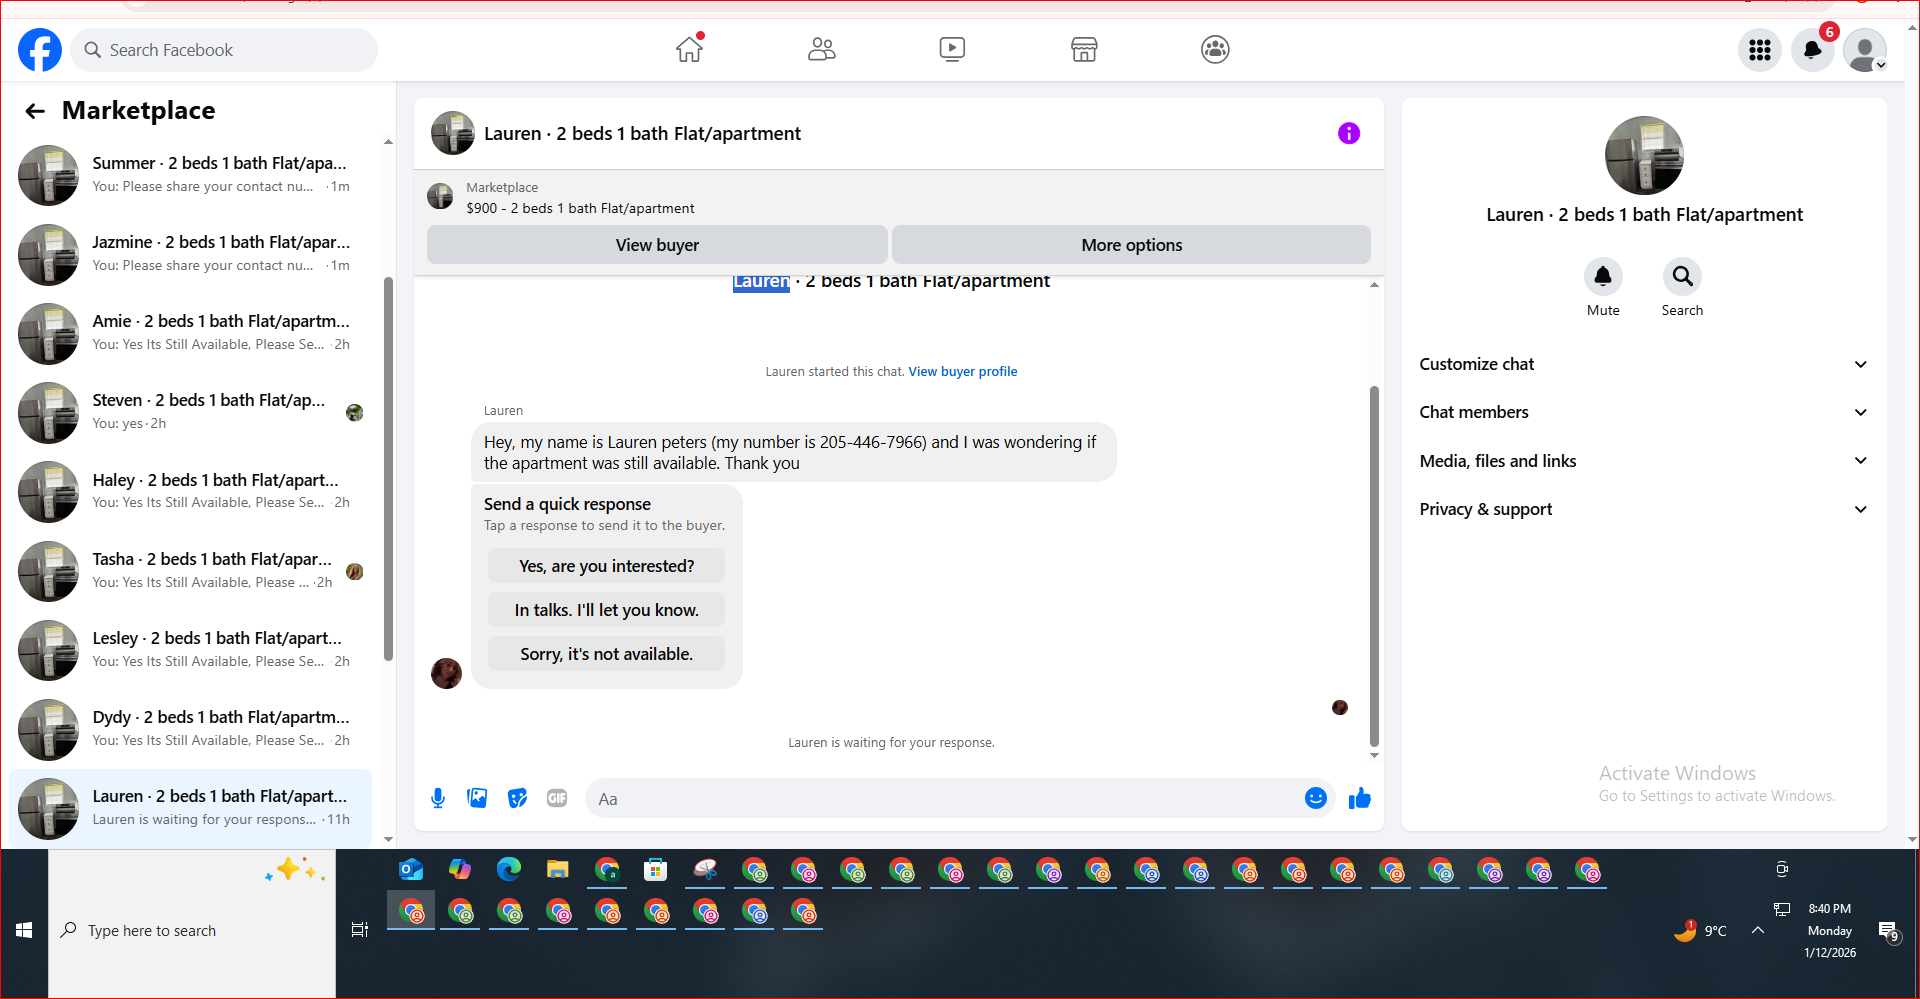
Task: Click the chat messages scrollbar thumb
Action: tap(1374, 566)
